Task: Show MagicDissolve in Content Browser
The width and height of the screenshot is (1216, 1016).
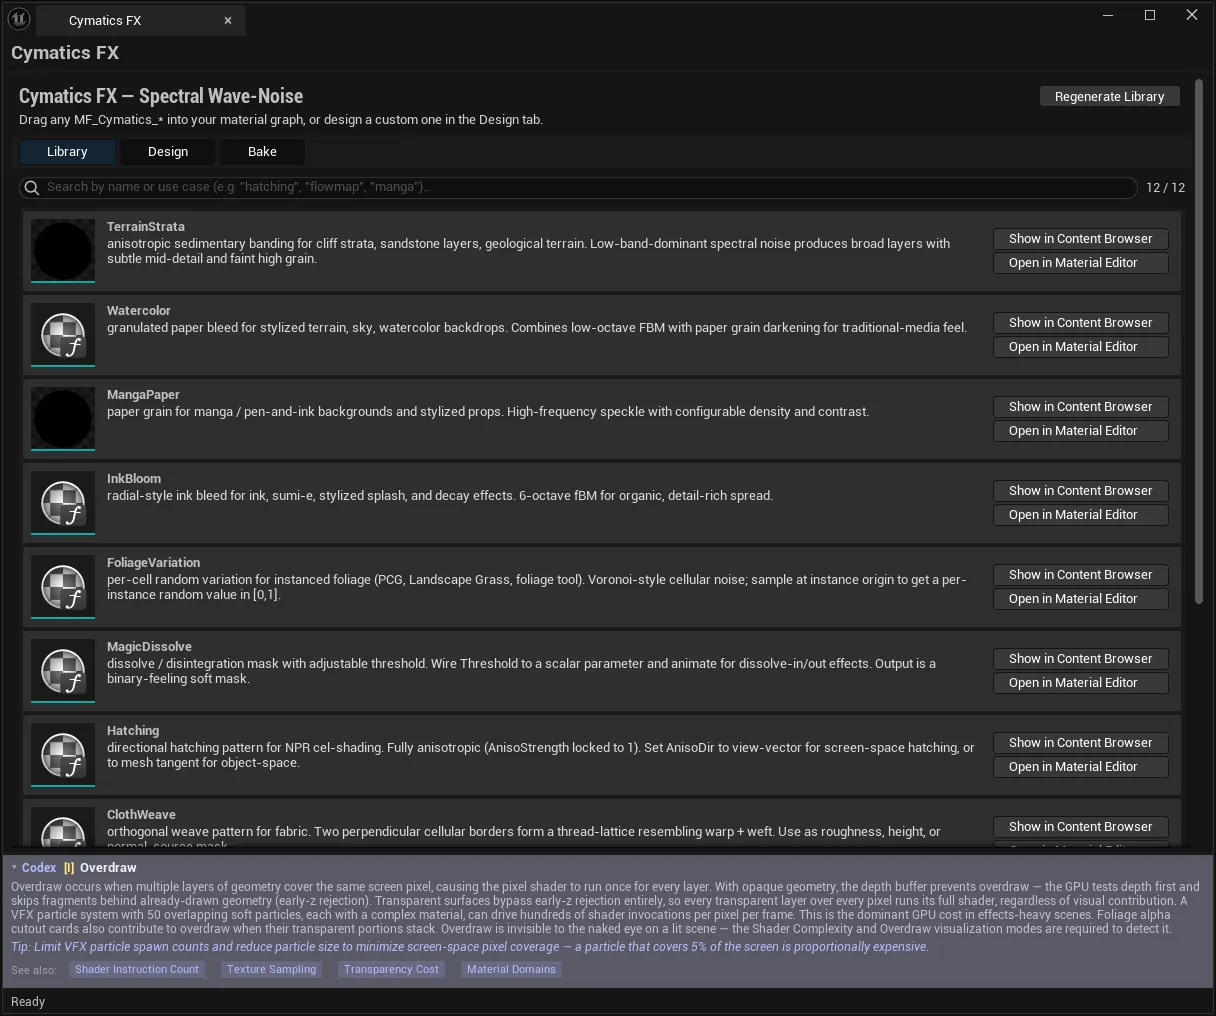Action: [1081, 659]
